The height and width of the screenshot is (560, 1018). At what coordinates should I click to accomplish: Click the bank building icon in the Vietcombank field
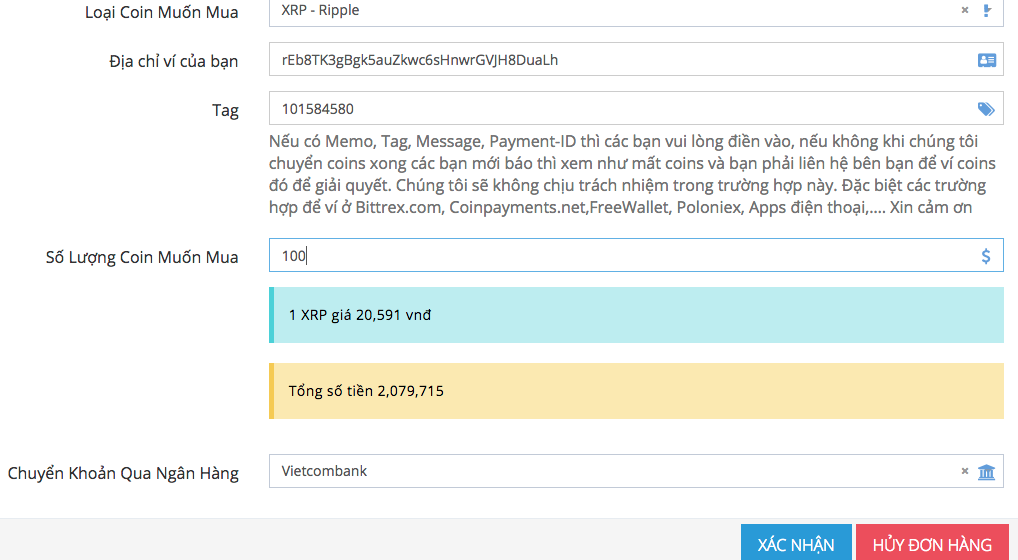point(986,472)
